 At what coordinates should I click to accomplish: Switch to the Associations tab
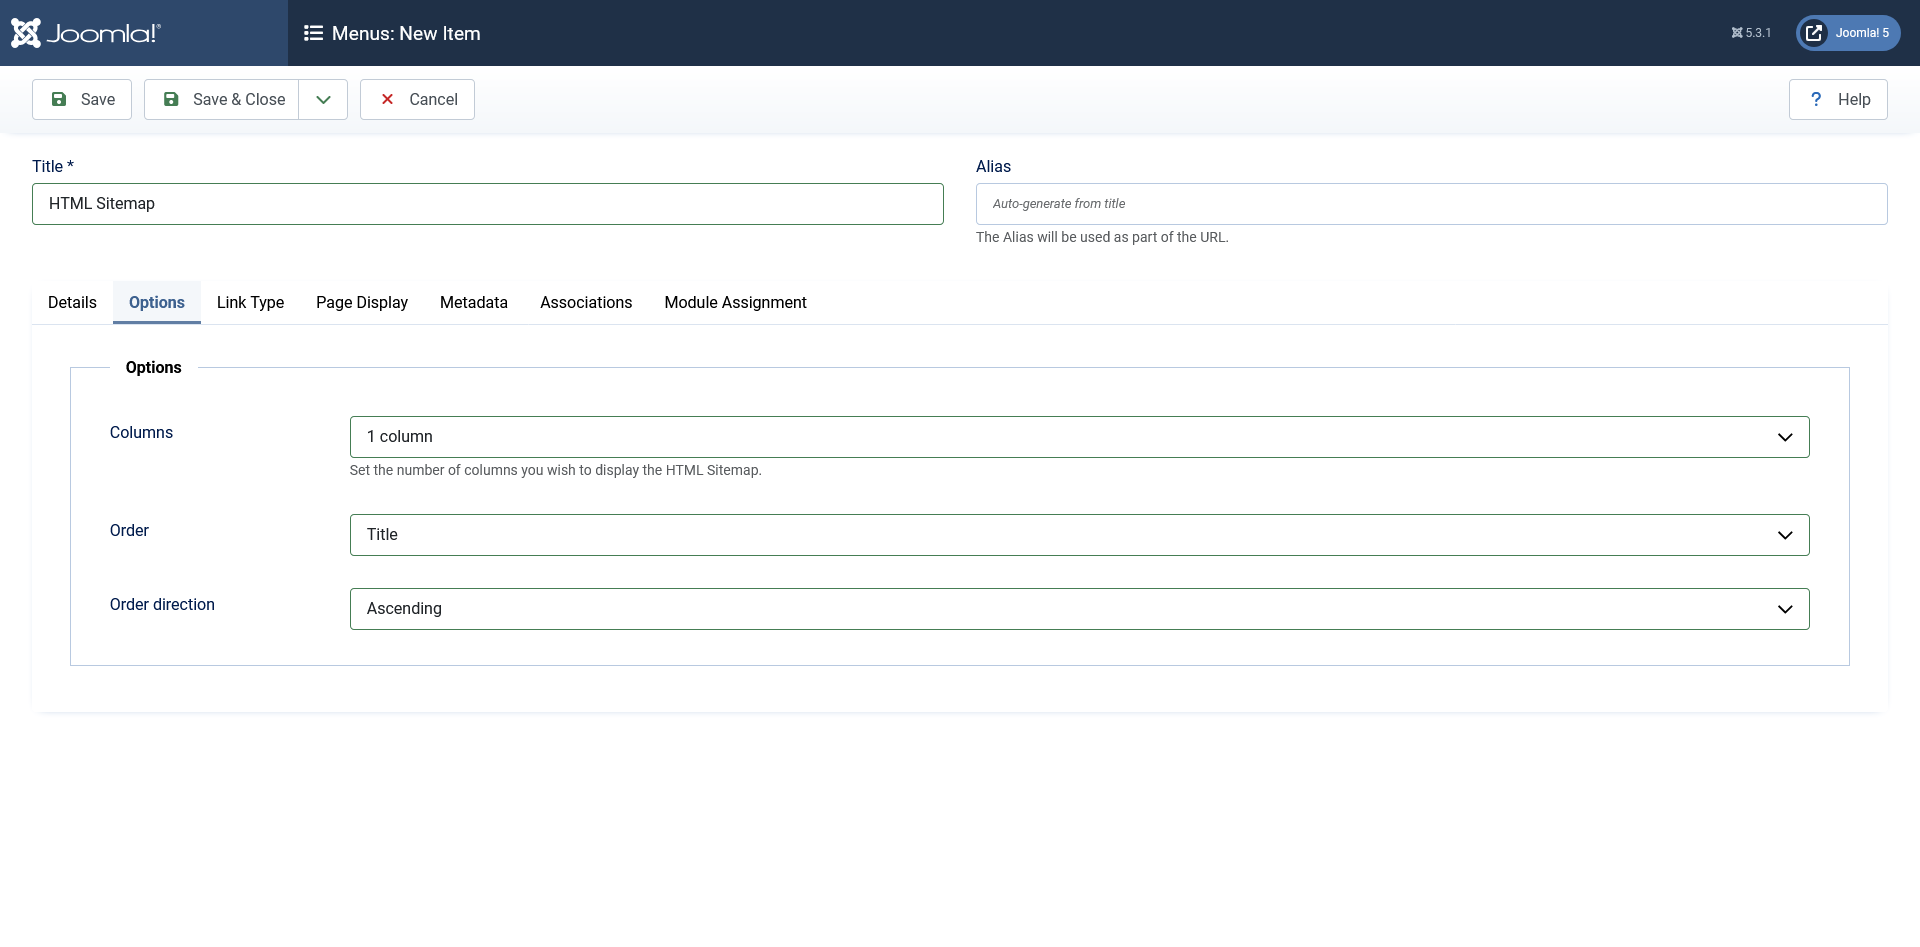tap(586, 302)
